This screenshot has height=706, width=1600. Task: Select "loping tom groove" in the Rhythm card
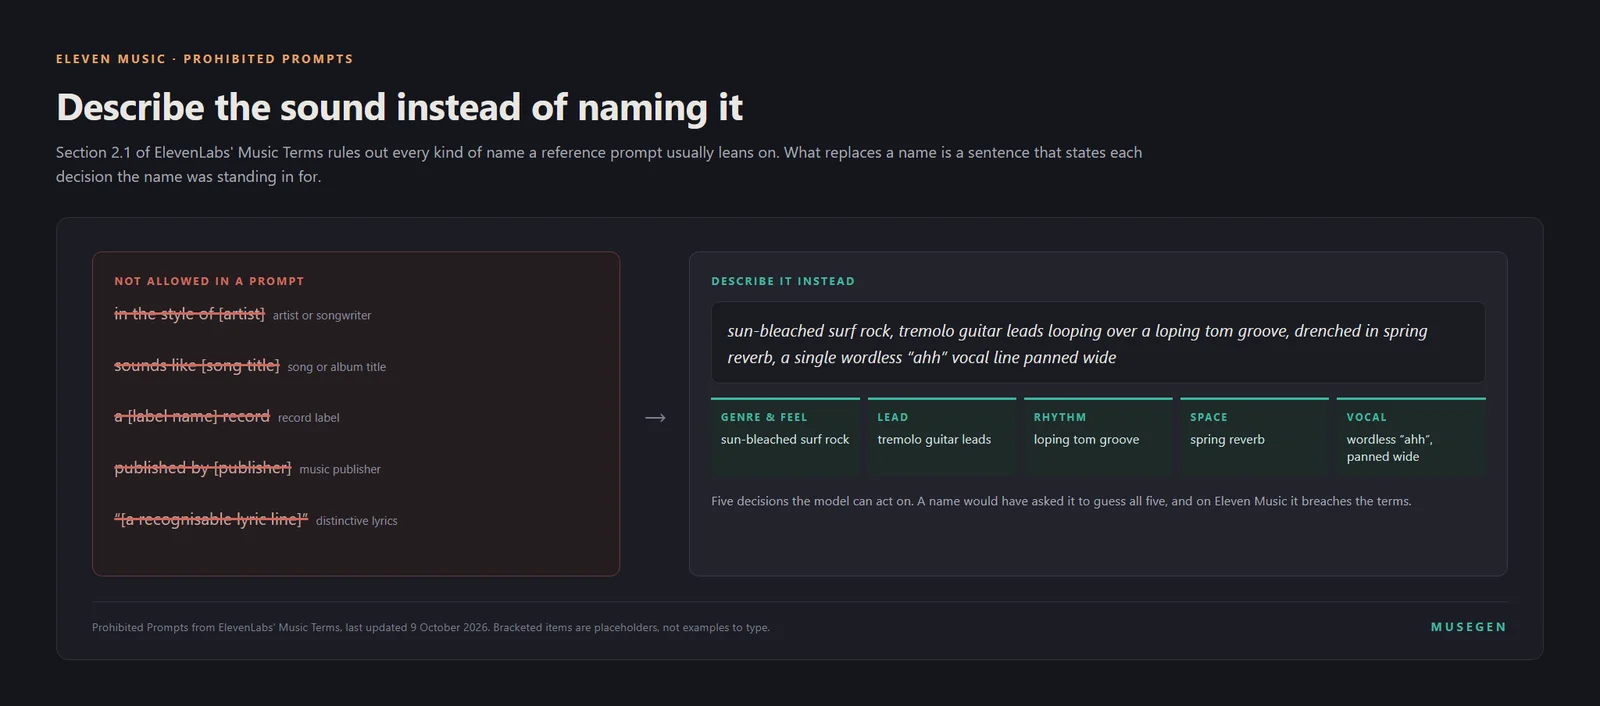click(x=1086, y=439)
